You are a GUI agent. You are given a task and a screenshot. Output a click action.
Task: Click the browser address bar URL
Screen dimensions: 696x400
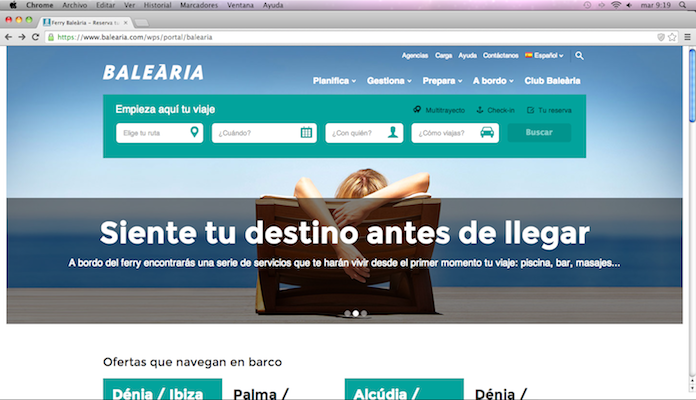click(135, 37)
